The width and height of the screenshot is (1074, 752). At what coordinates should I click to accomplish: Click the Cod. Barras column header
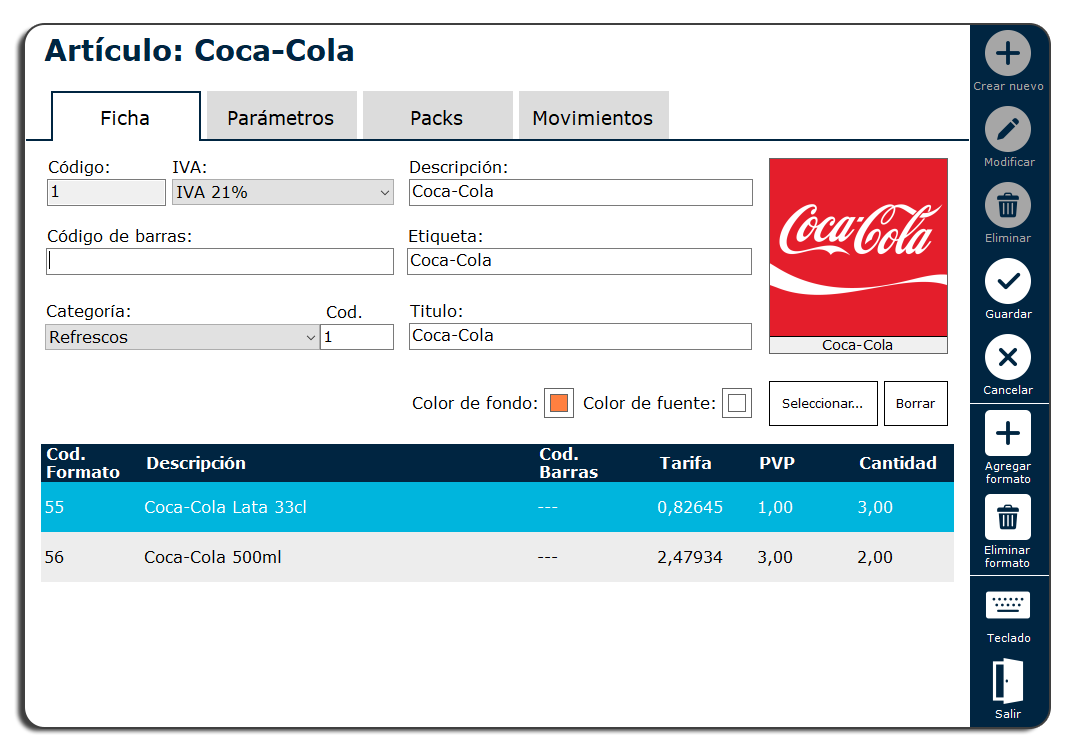tap(569, 464)
